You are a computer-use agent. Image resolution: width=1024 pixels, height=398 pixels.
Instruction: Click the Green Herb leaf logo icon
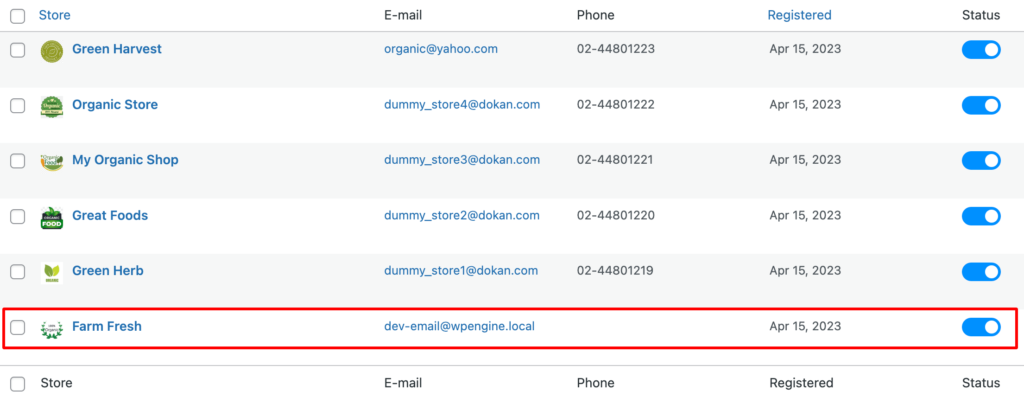click(52, 272)
